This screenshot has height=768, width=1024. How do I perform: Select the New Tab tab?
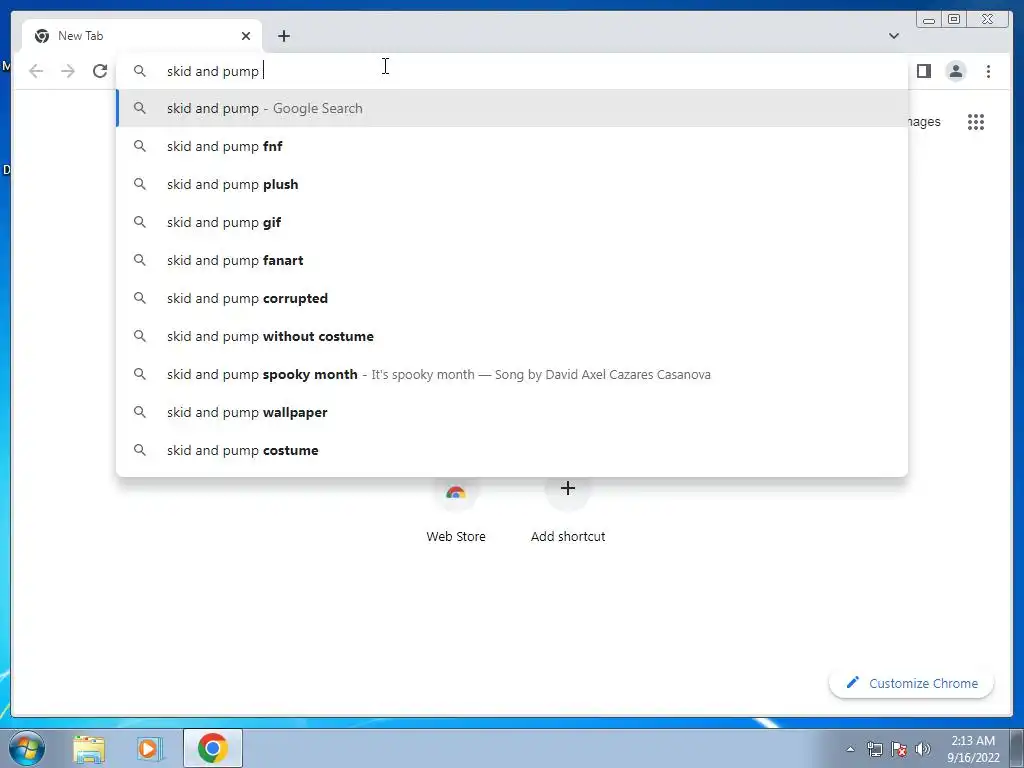click(142, 36)
